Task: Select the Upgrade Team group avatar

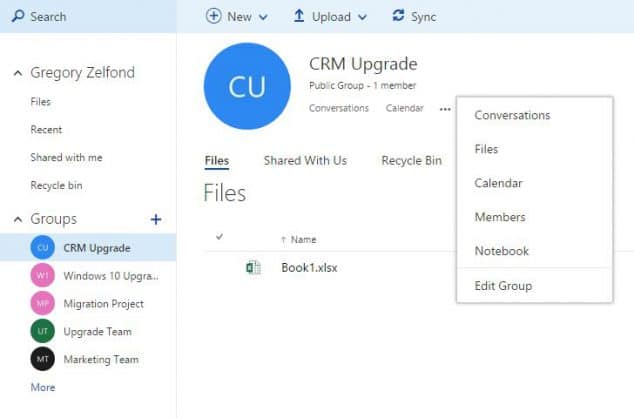Action: (42, 331)
